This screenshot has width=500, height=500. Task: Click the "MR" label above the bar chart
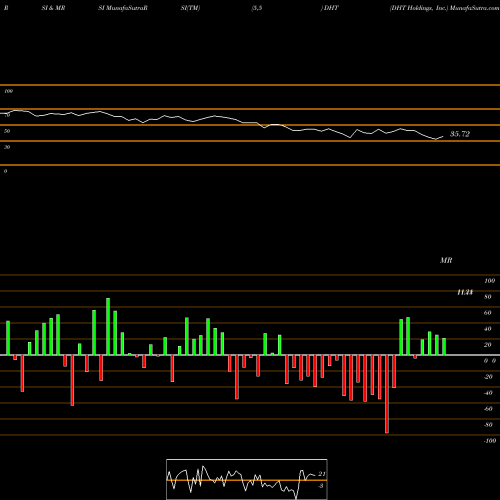tap(446, 260)
